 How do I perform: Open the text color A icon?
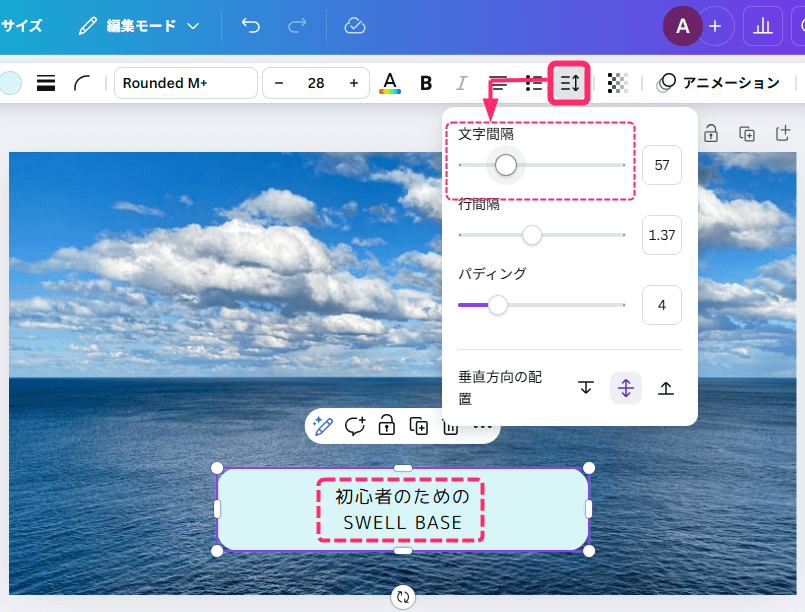click(x=390, y=83)
